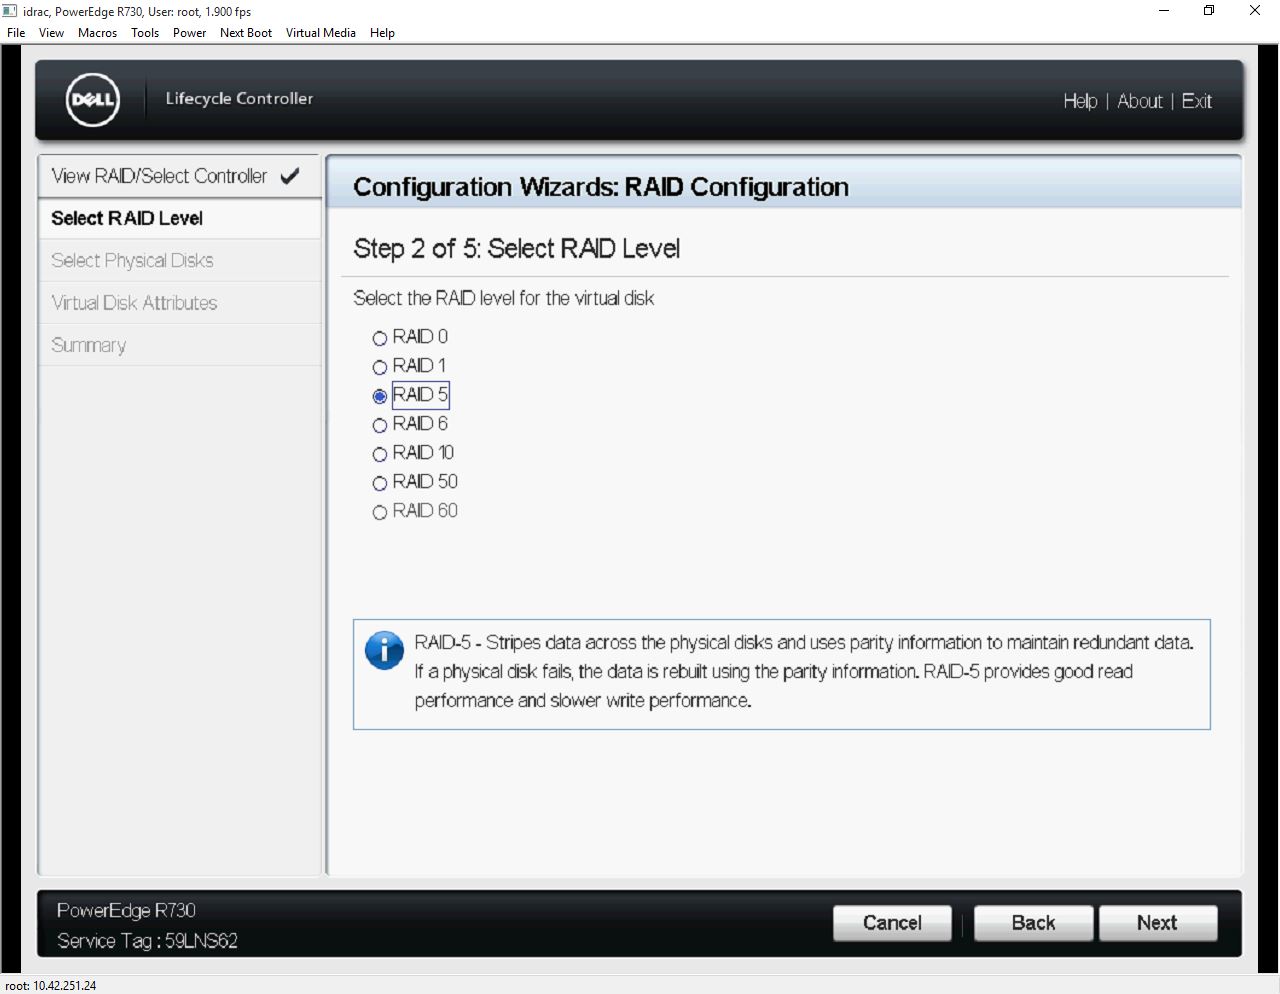This screenshot has width=1280, height=994.
Task: Click the checkmark beside View RAID/Select Controller
Action: (x=290, y=176)
